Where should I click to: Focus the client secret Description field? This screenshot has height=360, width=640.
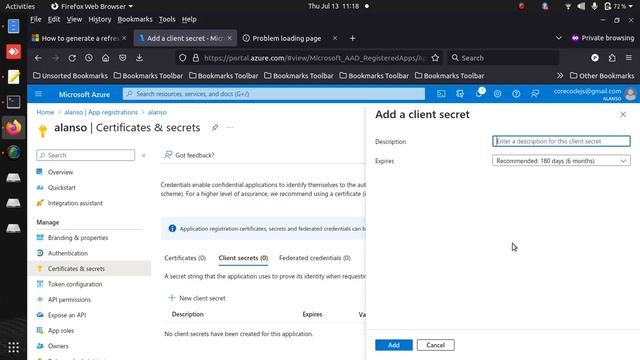561,141
